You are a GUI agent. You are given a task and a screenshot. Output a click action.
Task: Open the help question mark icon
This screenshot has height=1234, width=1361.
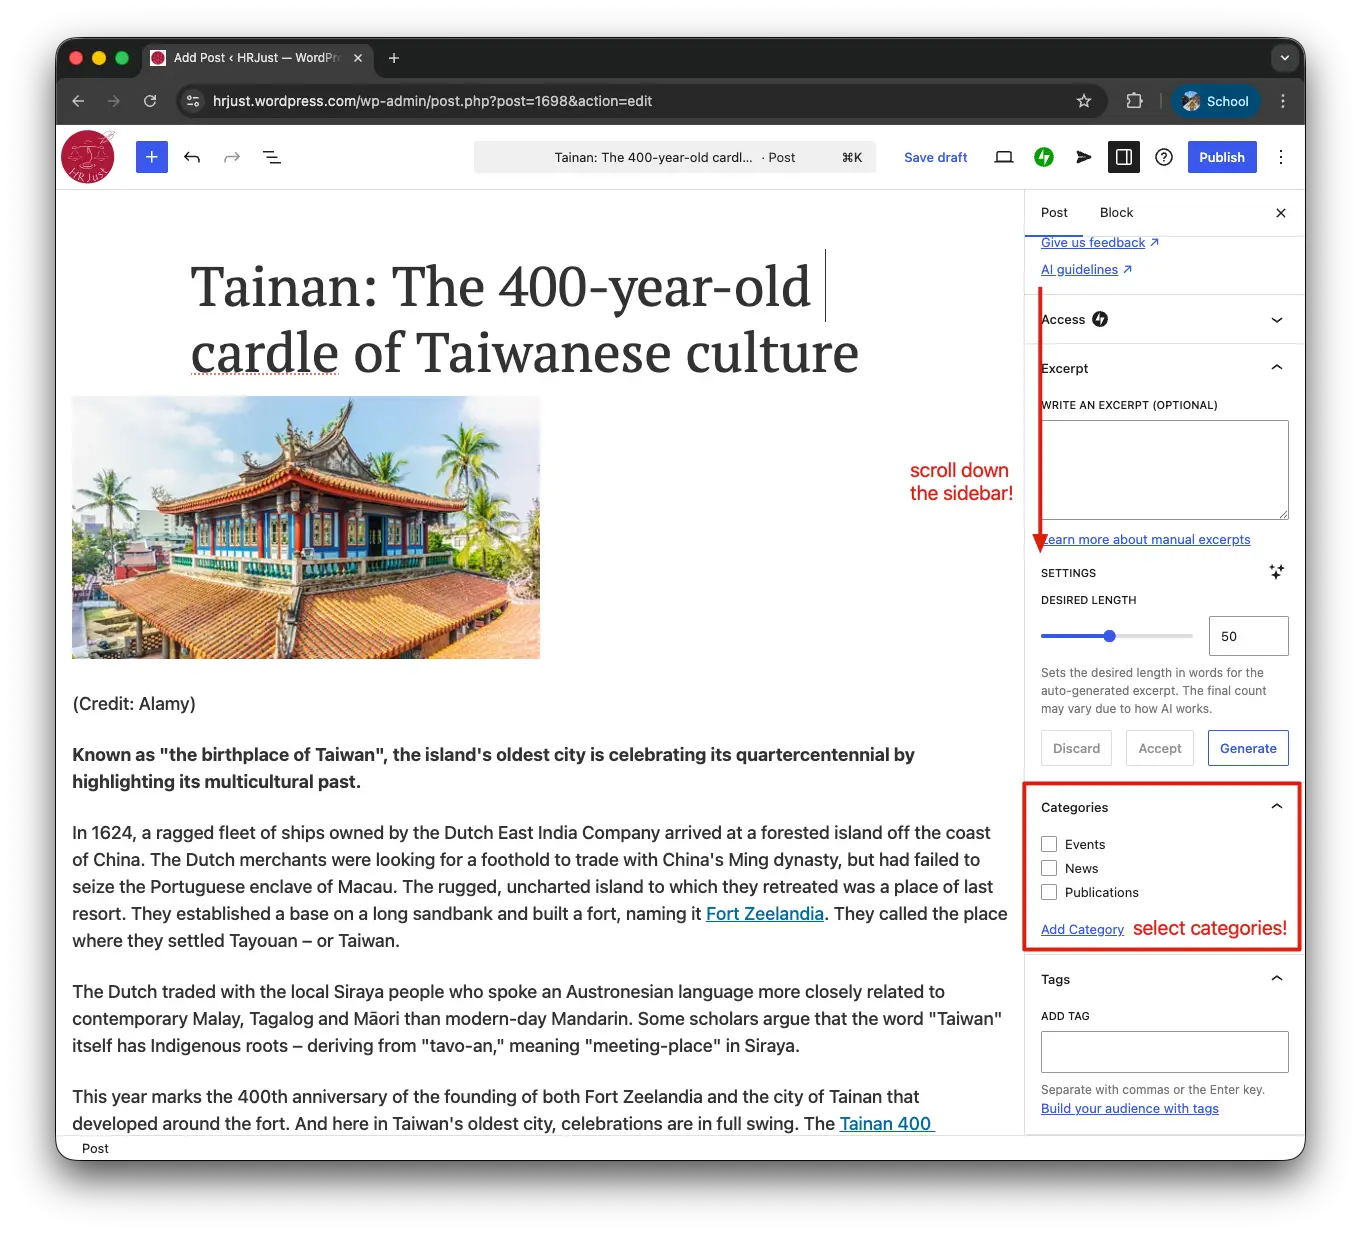1164,157
